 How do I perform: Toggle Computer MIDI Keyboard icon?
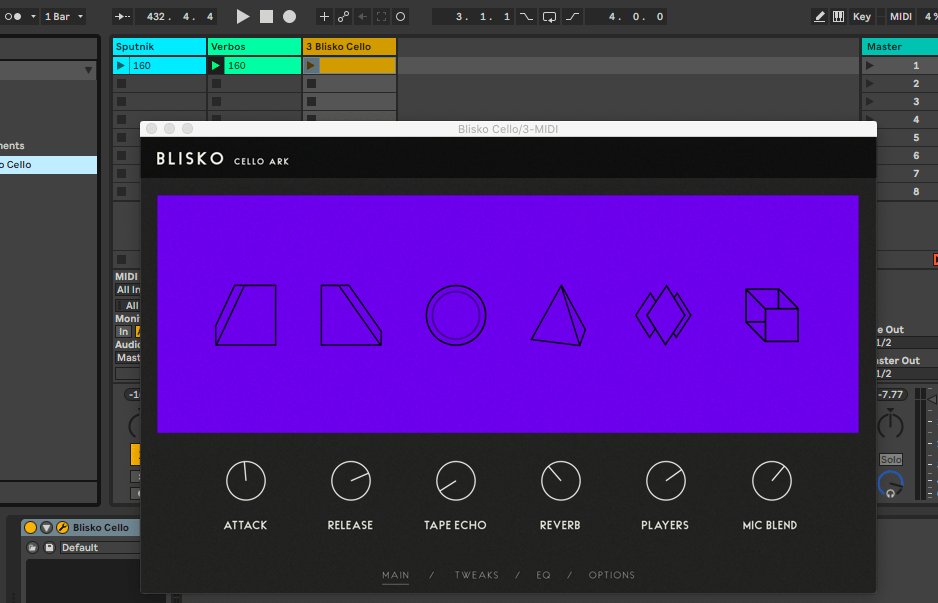(x=839, y=17)
